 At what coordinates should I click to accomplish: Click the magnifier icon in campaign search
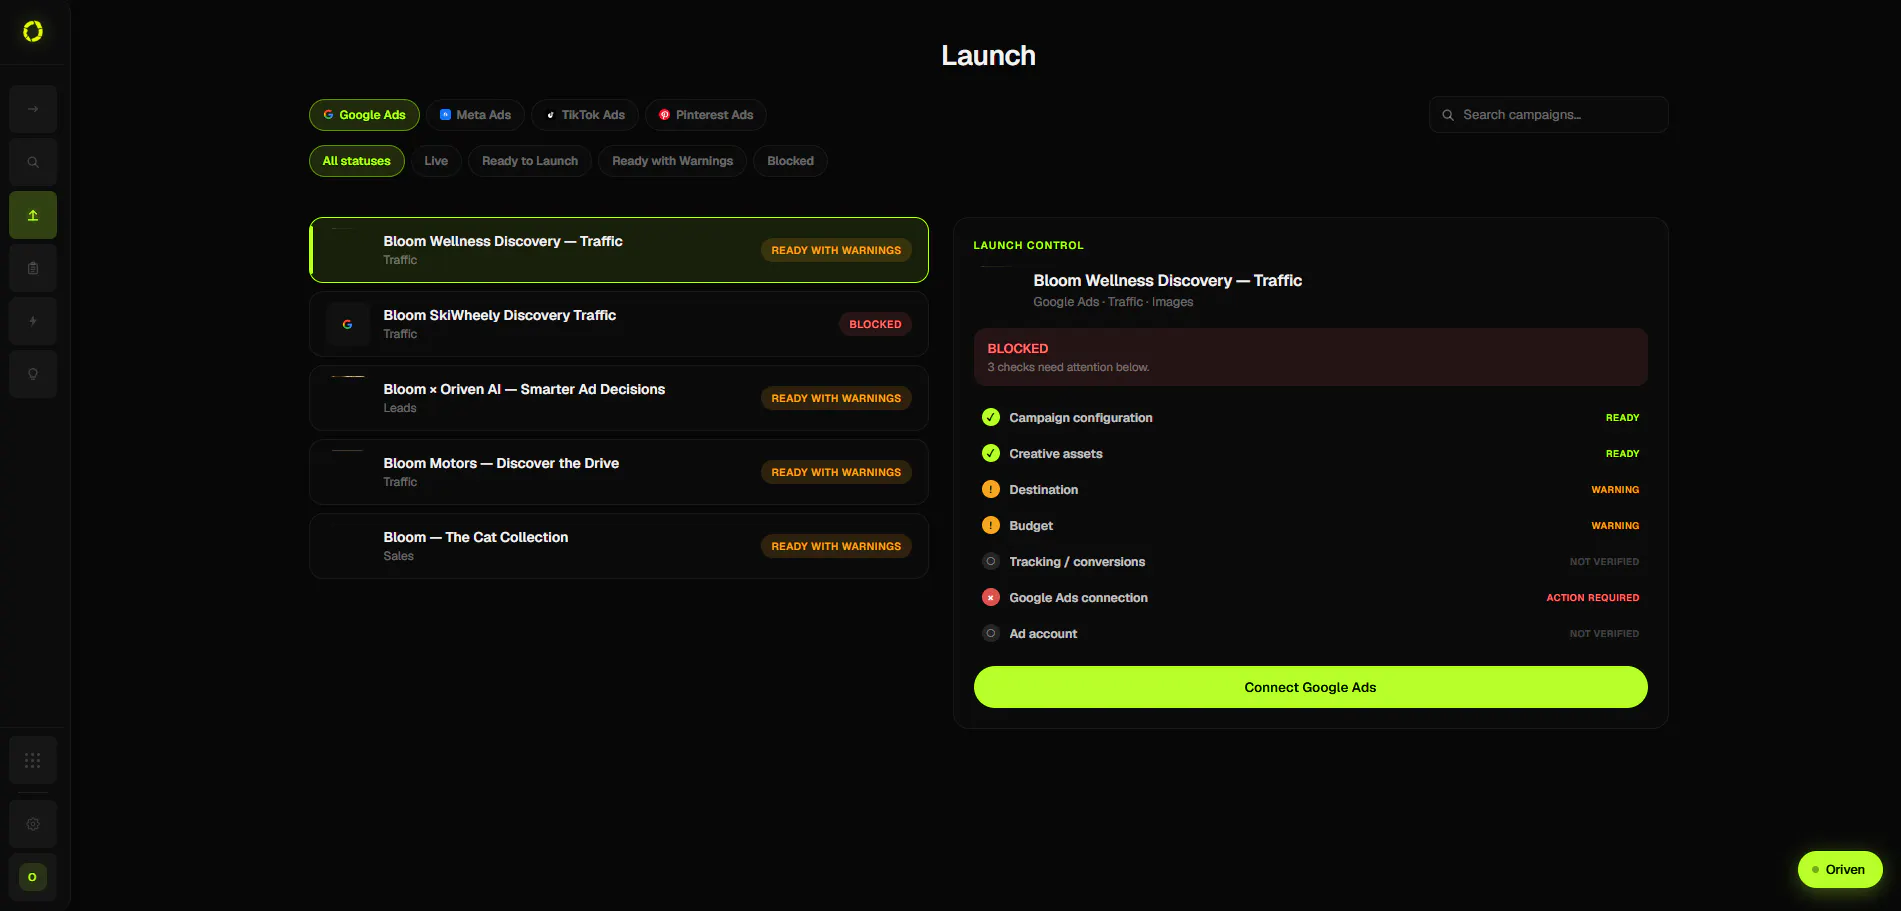(x=1447, y=115)
